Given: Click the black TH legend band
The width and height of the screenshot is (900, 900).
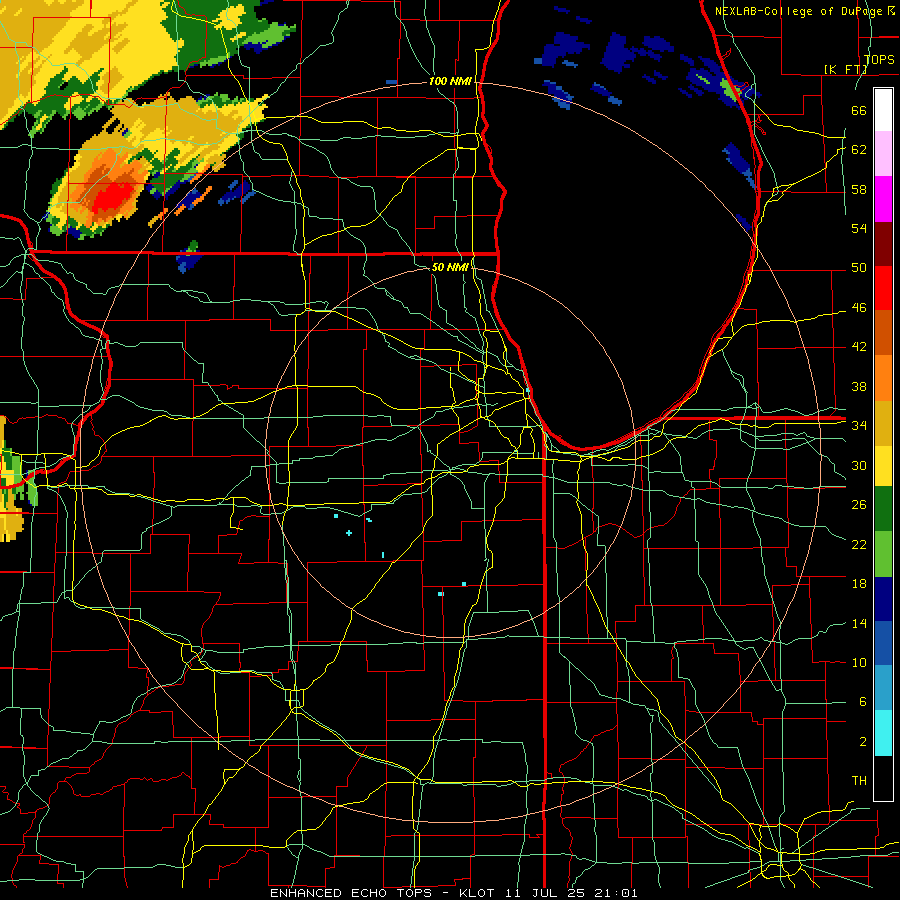Looking at the screenshot, I should tap(883, 778).
